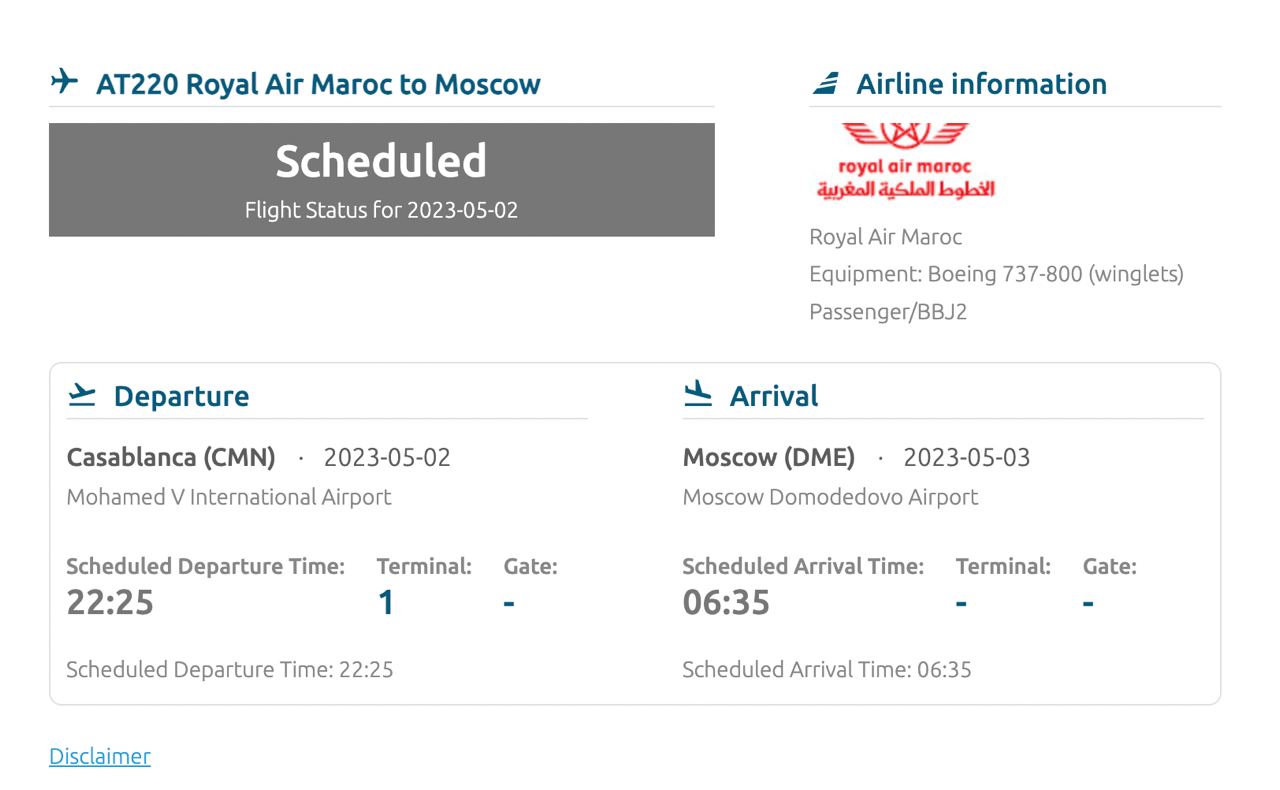Click the large 22:25 departure time

click(110, 603)
